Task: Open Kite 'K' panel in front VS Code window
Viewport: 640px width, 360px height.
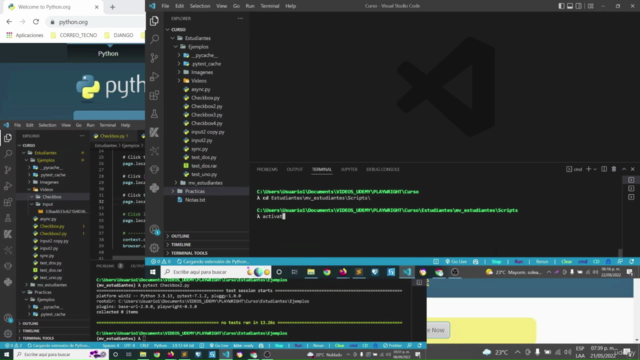Action: (x=154, y=132)
